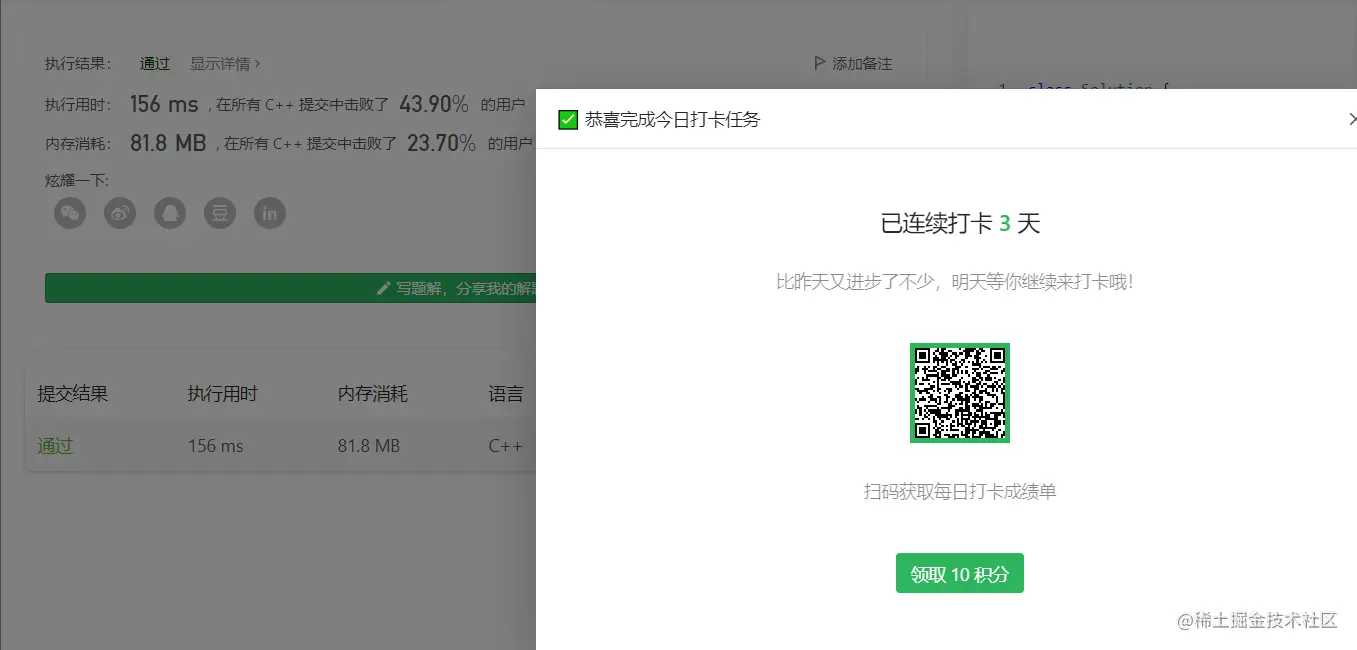Click the 81.8 MB table cell
The height and width of the screenshot is (650, 1357).
point(369,446)
